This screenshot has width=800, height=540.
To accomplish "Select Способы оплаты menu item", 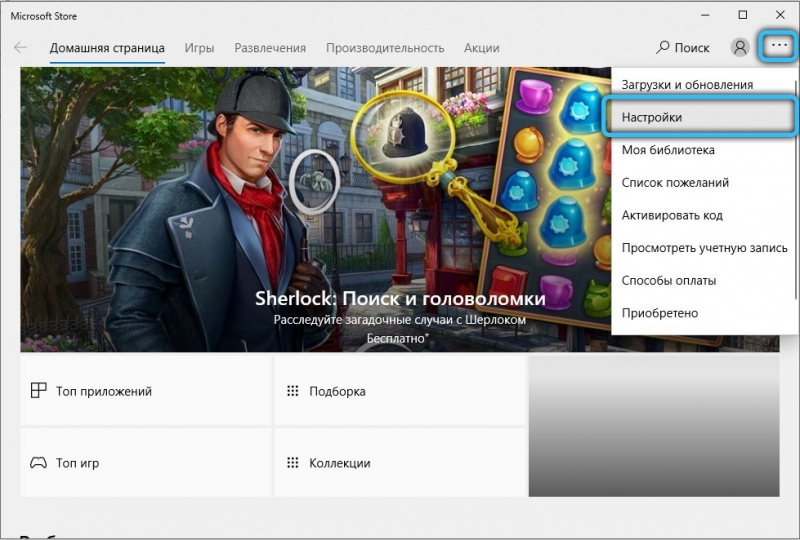I will [704, 281].
